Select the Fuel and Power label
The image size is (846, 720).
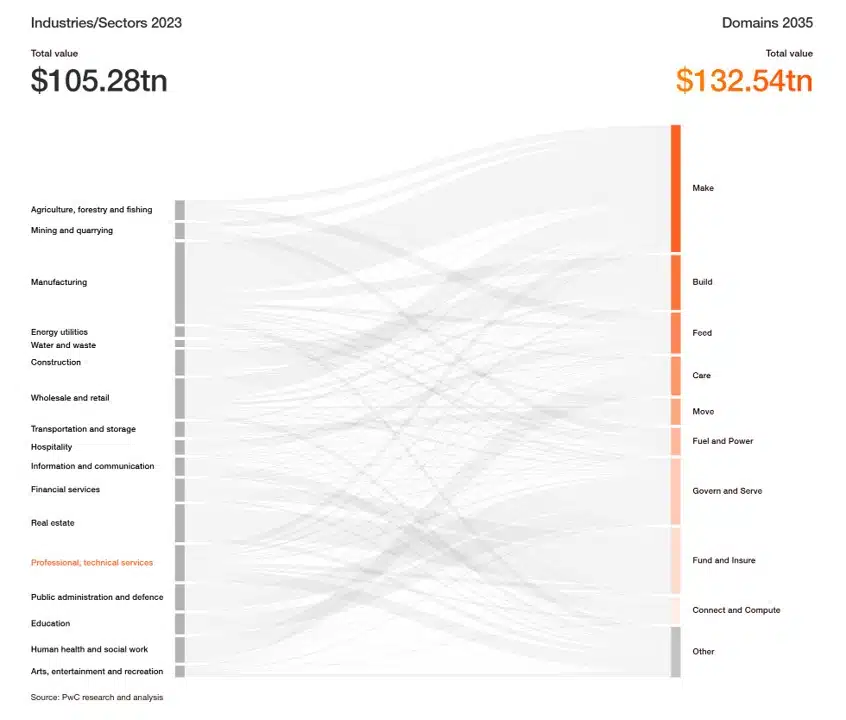[x=722, y=441]
